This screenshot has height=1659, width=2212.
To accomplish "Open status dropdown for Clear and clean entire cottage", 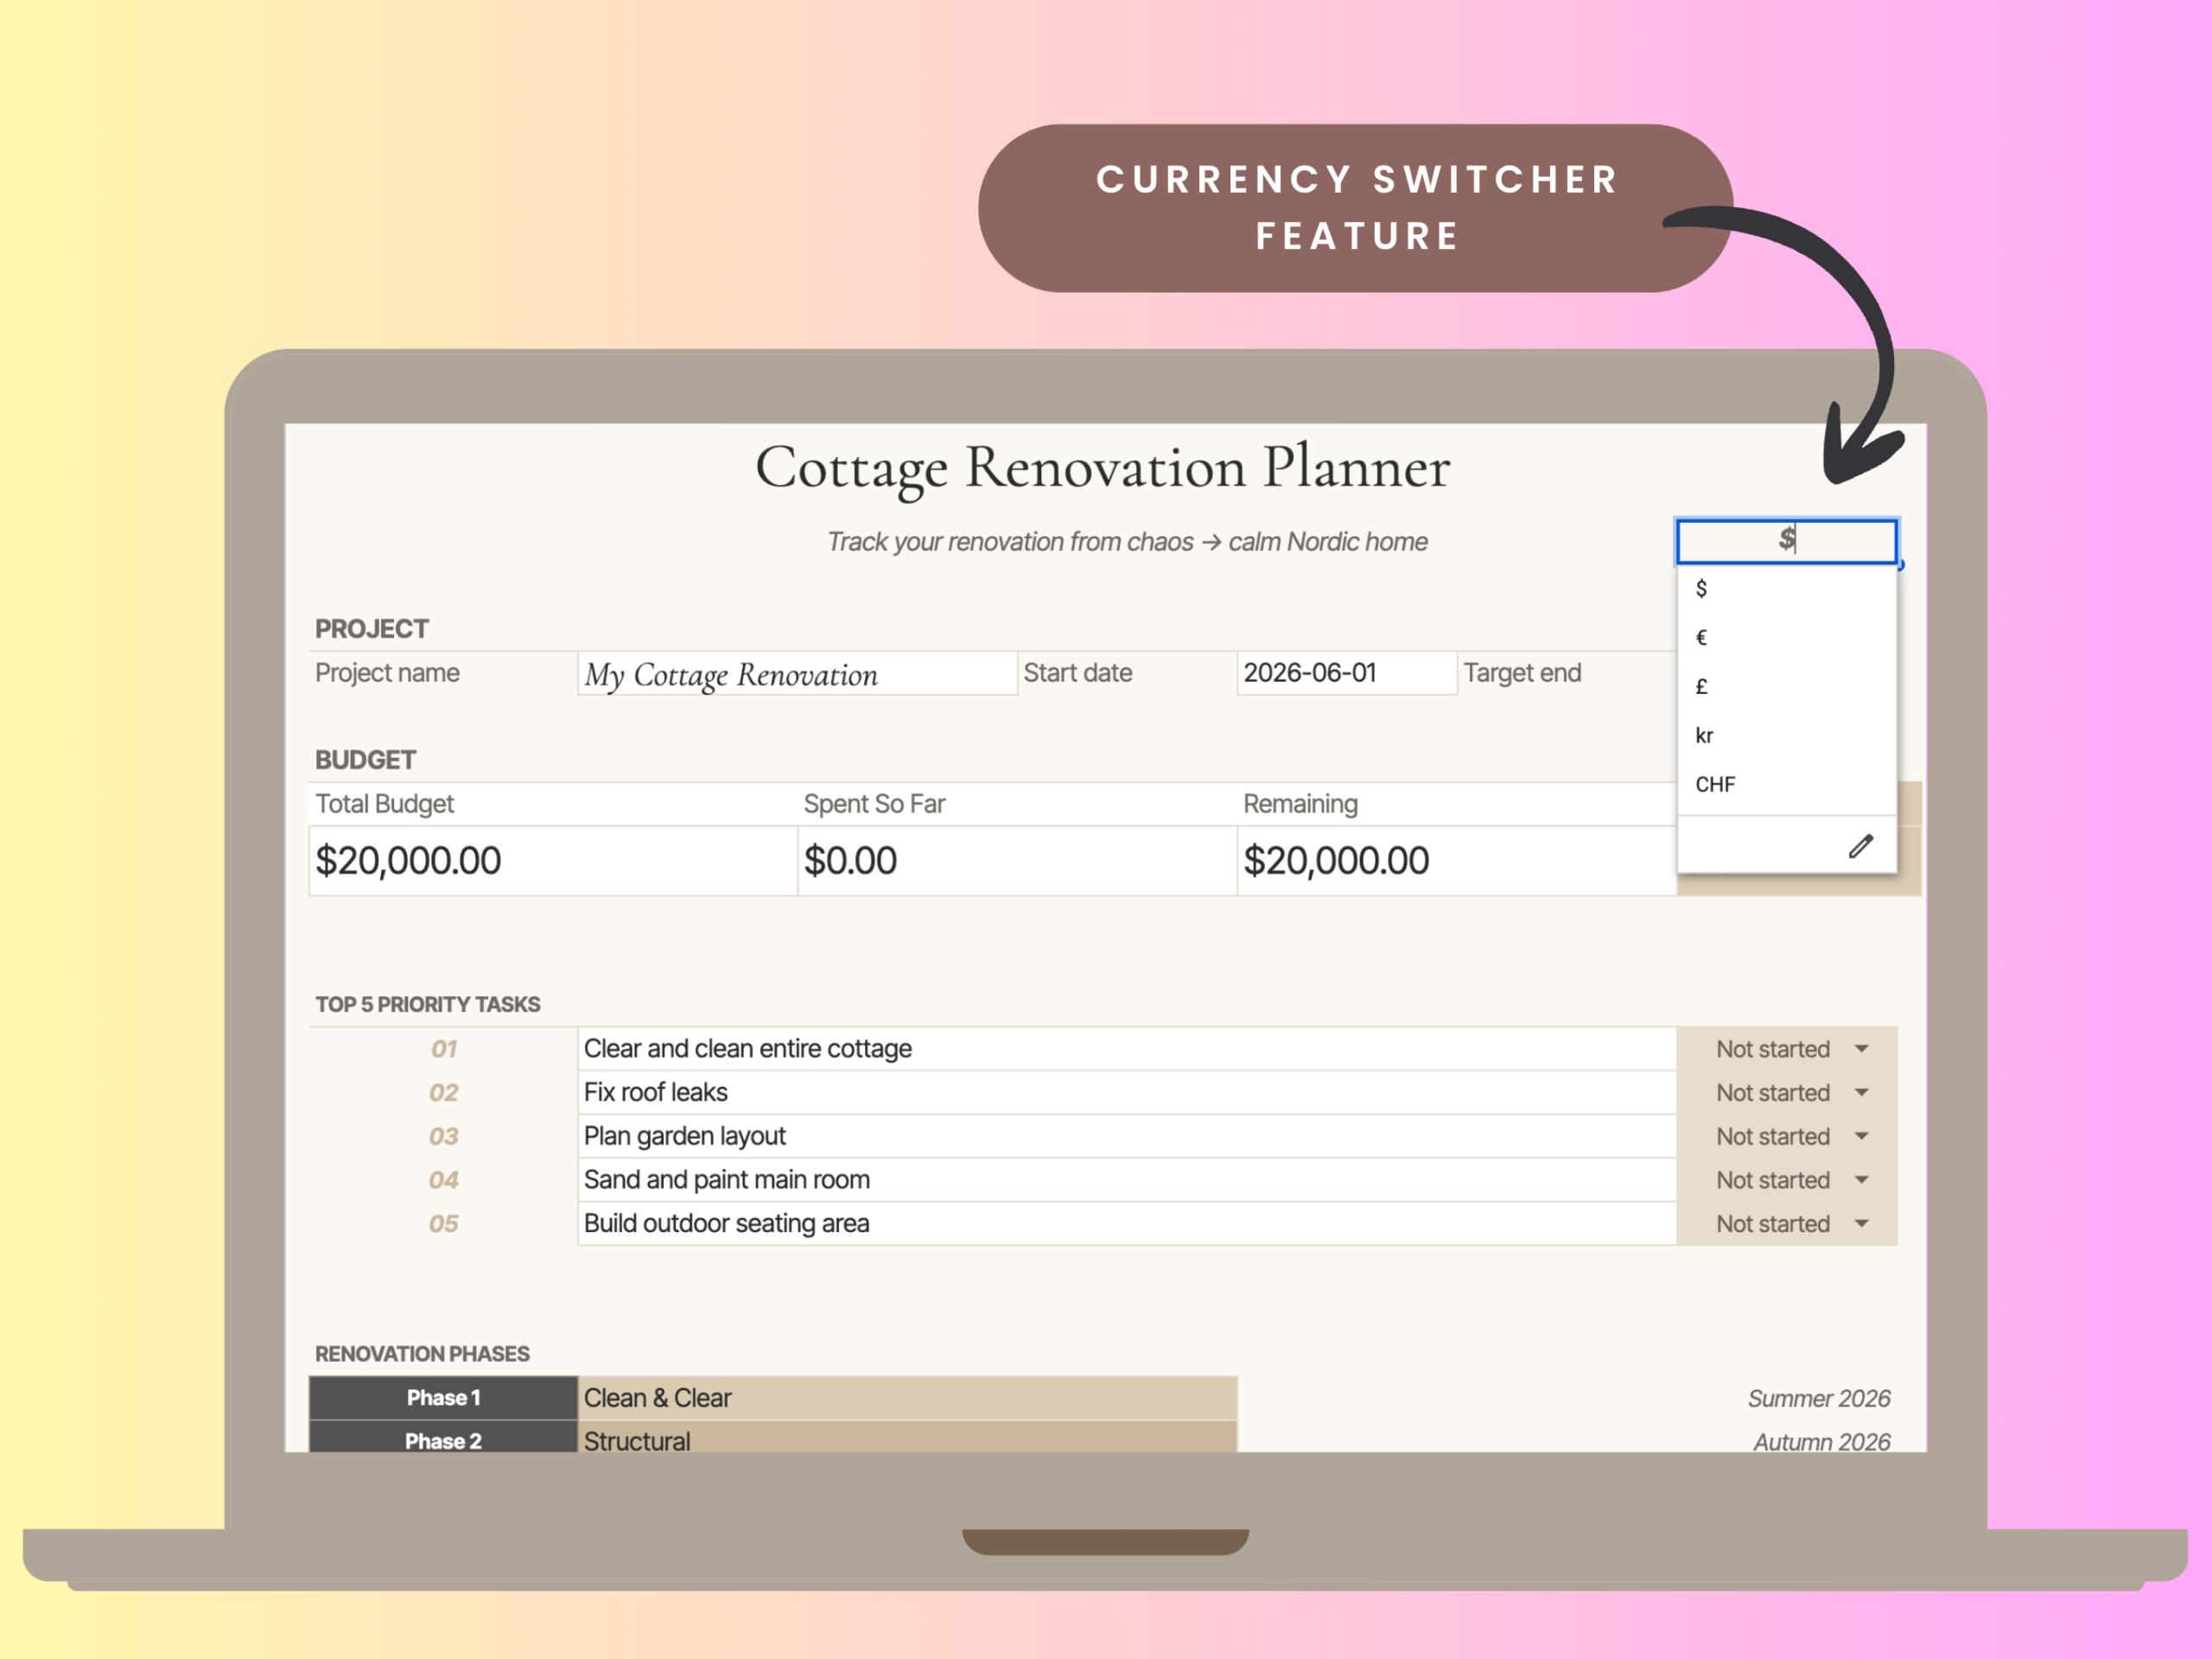I will (1861, 1049).
